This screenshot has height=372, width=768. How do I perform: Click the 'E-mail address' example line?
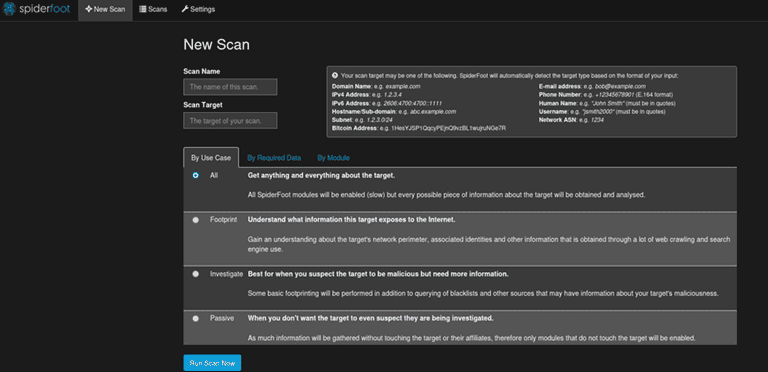coord(592,86)
